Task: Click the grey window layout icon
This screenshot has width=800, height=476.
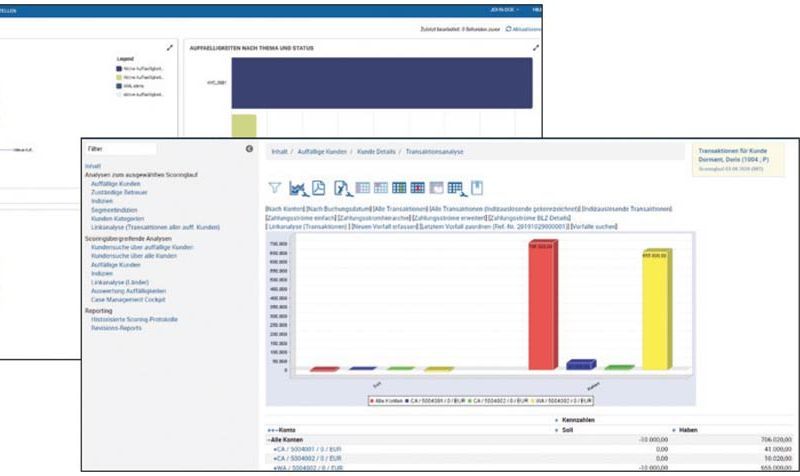Action: click(x=436, y=188)
